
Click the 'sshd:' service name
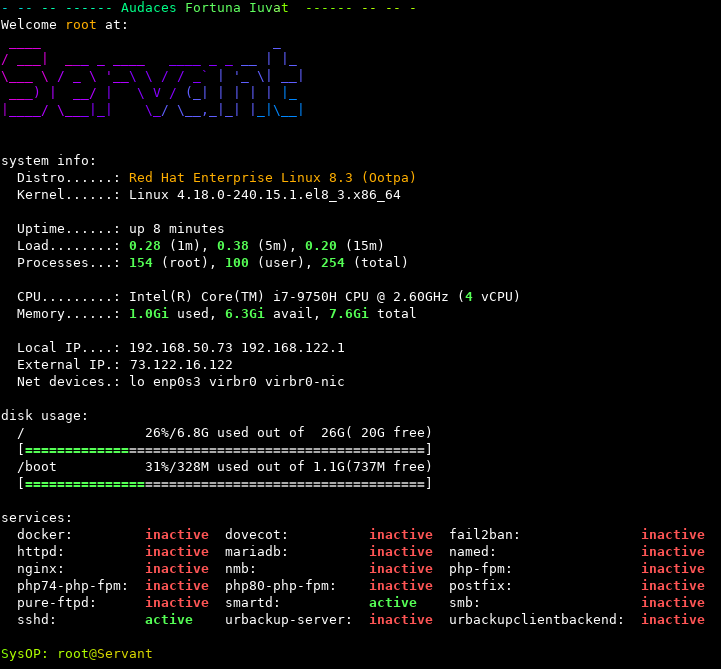tap(36, 620)
